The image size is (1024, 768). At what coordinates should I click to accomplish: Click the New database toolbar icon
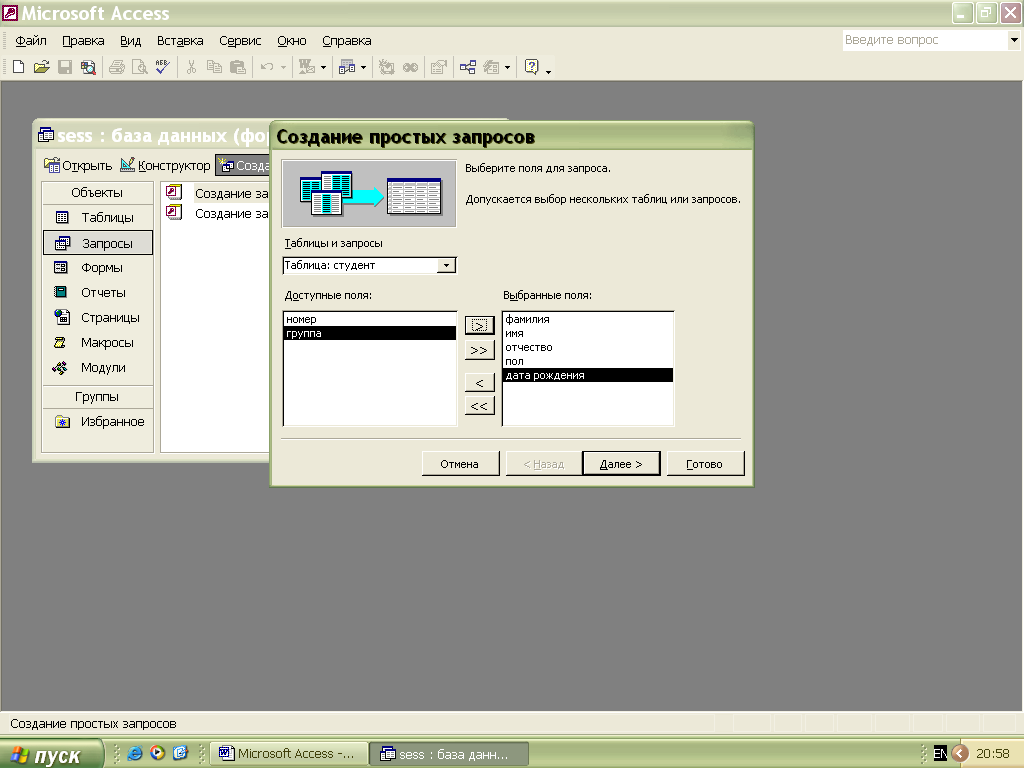click(18, 67)
